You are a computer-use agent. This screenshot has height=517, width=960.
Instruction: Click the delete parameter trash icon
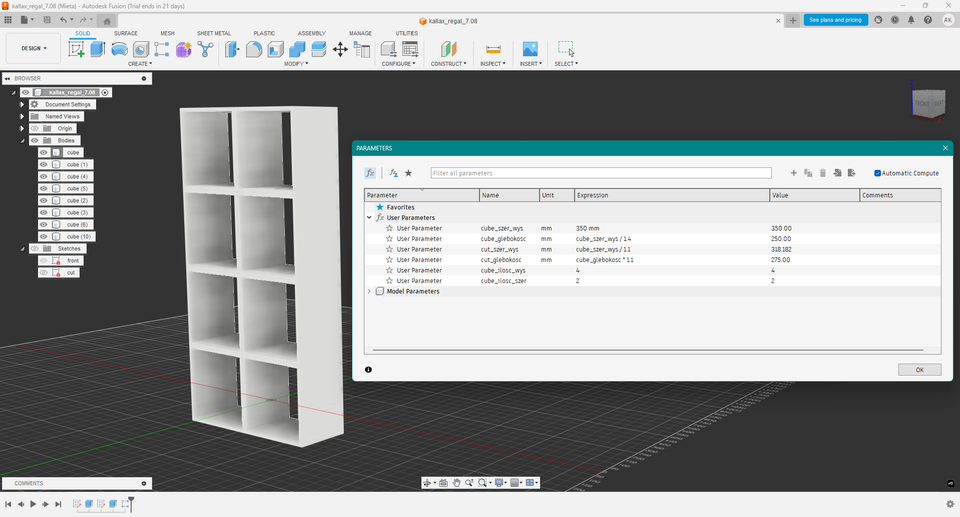tap(822, 173)
